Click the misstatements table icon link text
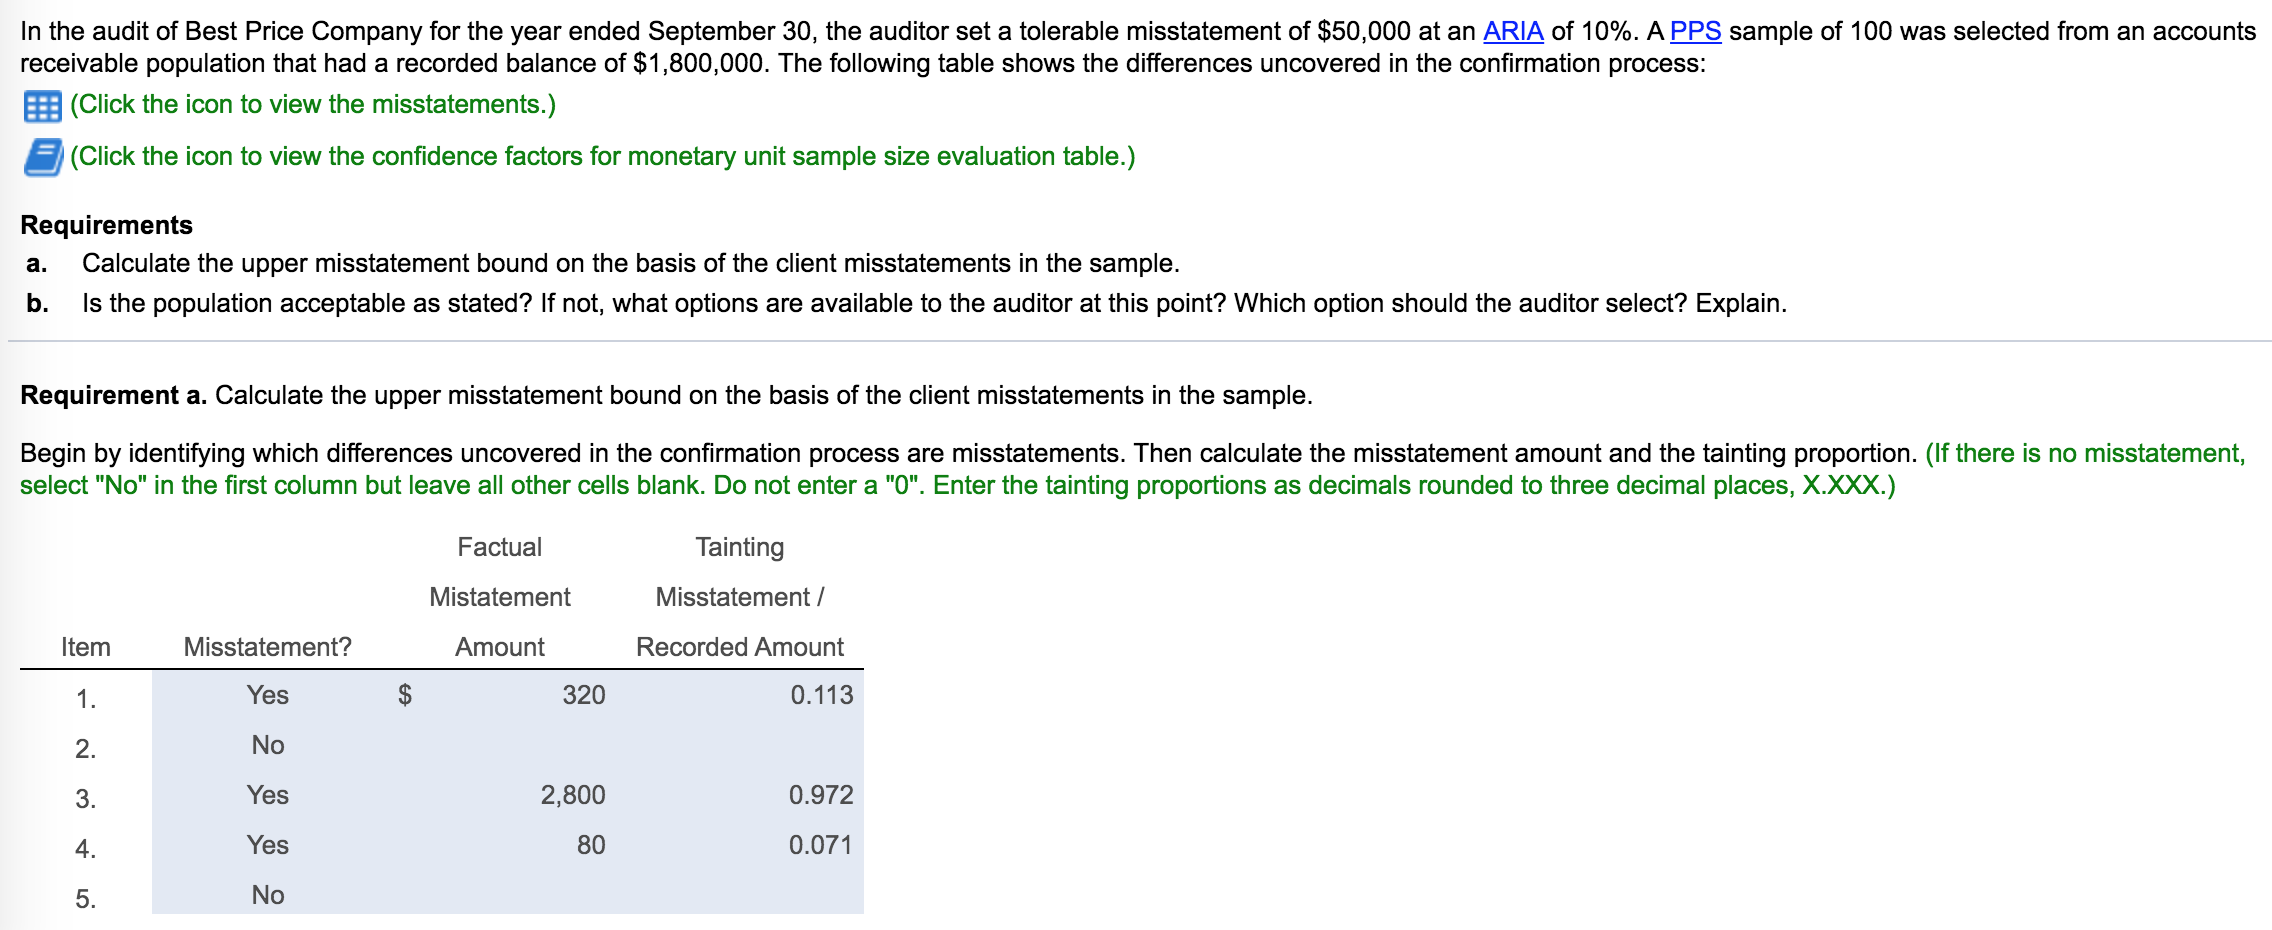Viewport: 2272px width, 930px height. tap(312, 103)
